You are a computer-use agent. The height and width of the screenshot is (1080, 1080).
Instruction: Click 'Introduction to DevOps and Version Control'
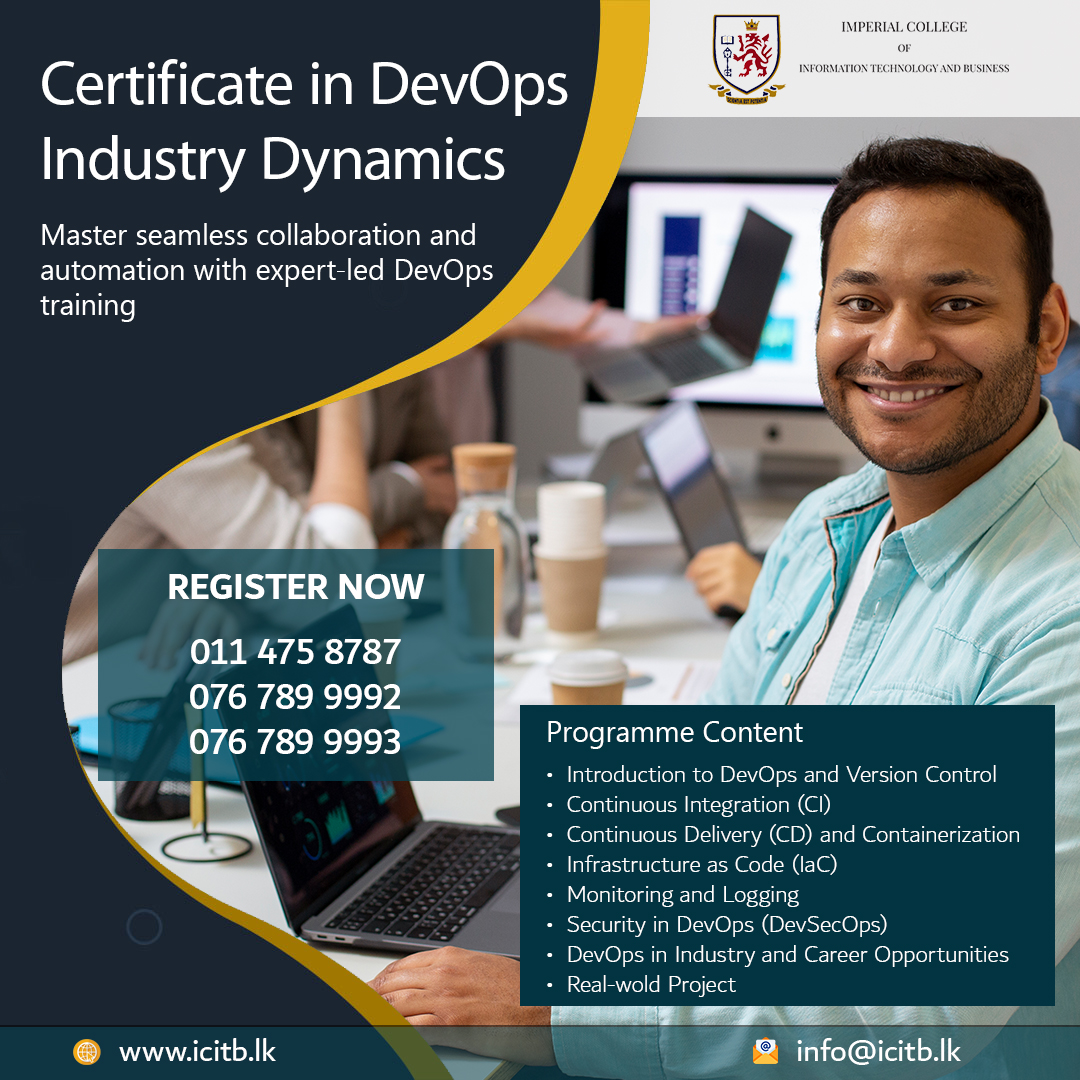pyautogui.click(x=782, y=775)
